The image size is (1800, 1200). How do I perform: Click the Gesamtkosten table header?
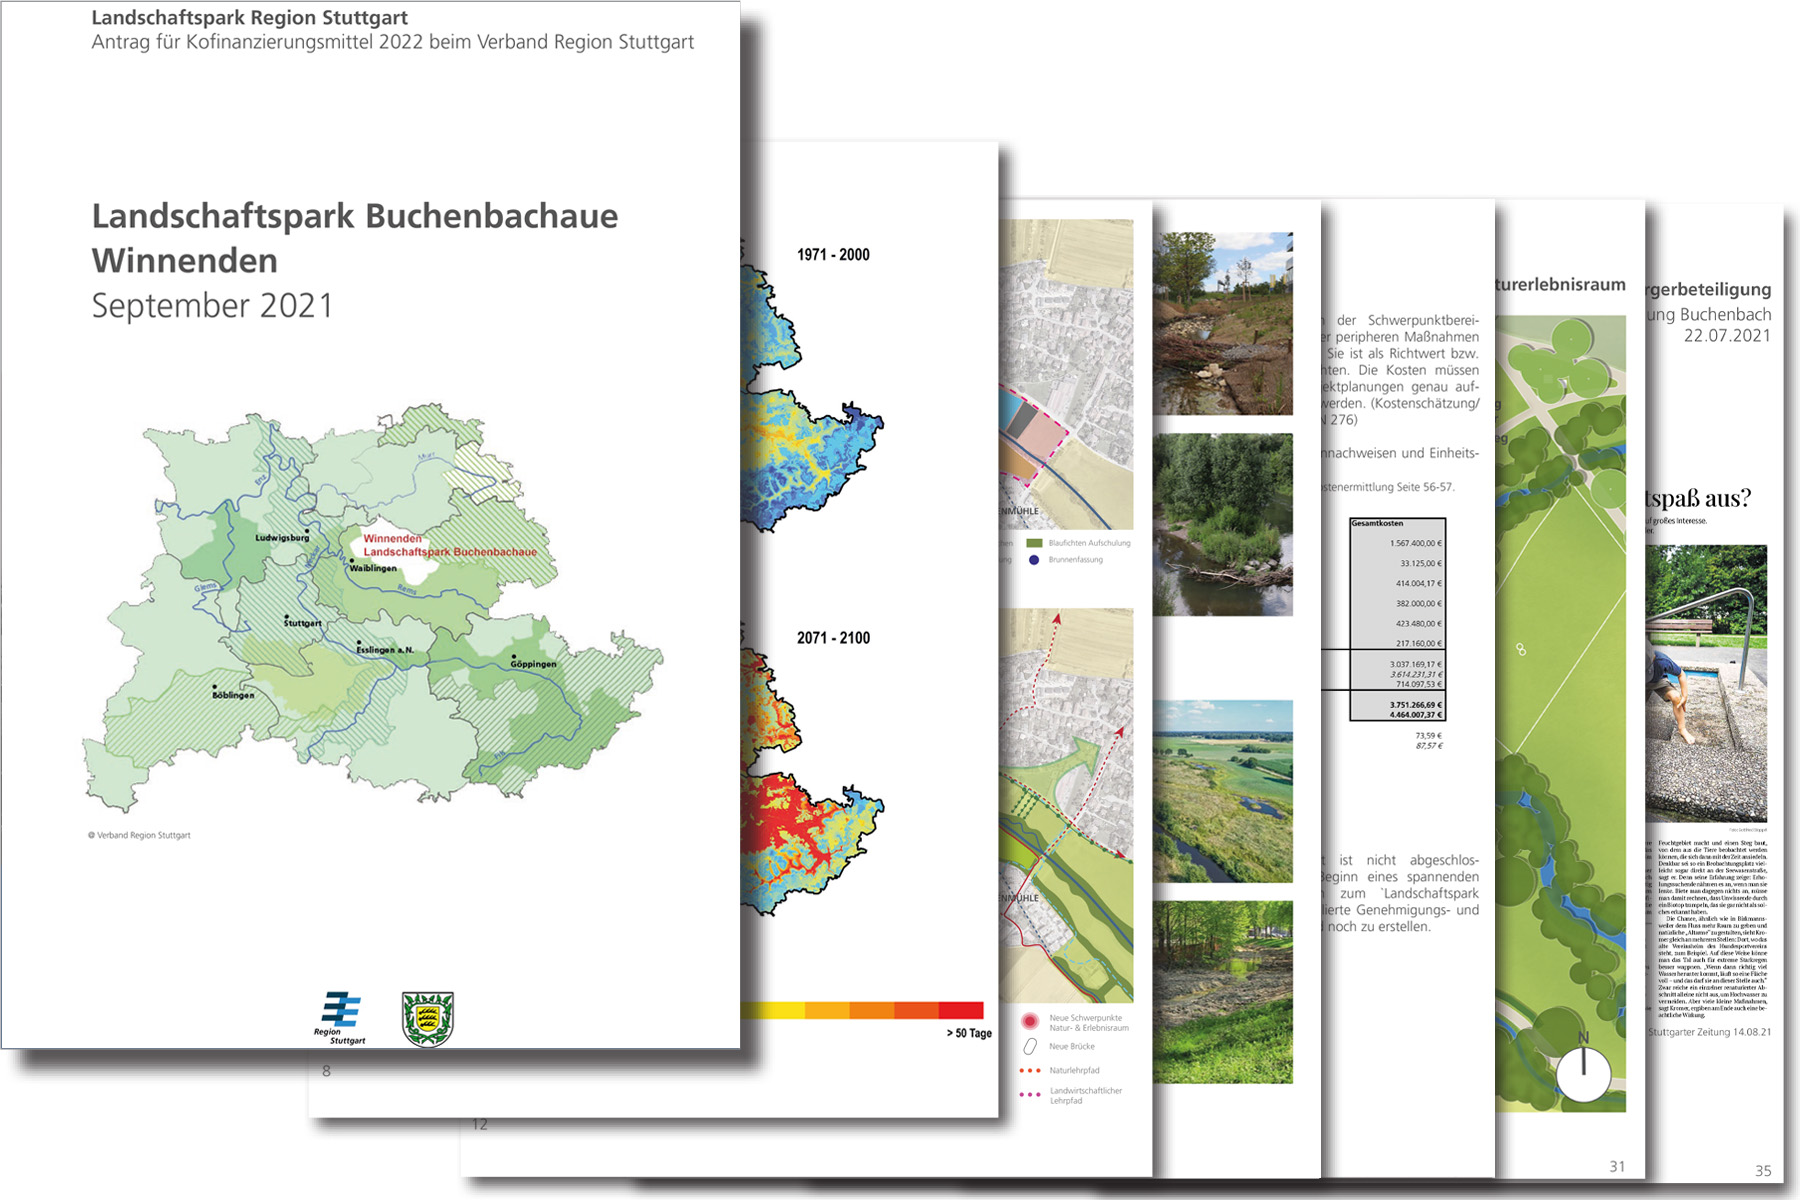1378,523
